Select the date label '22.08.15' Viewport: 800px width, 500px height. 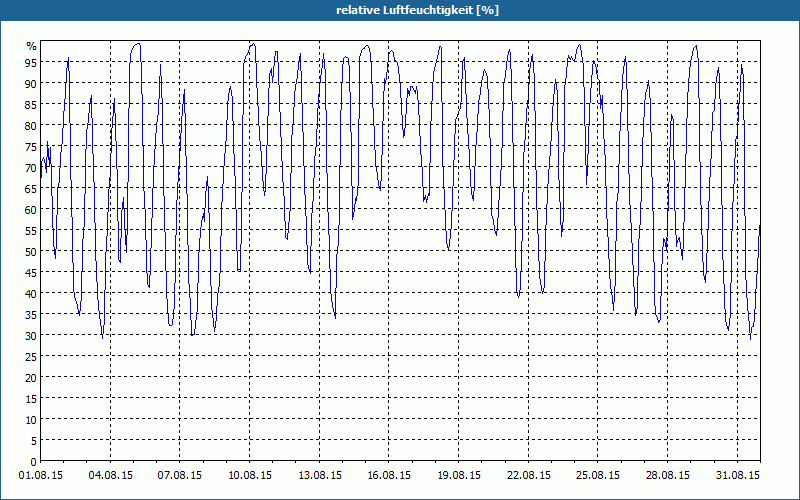pyautogui.click(x=529, y=475)
